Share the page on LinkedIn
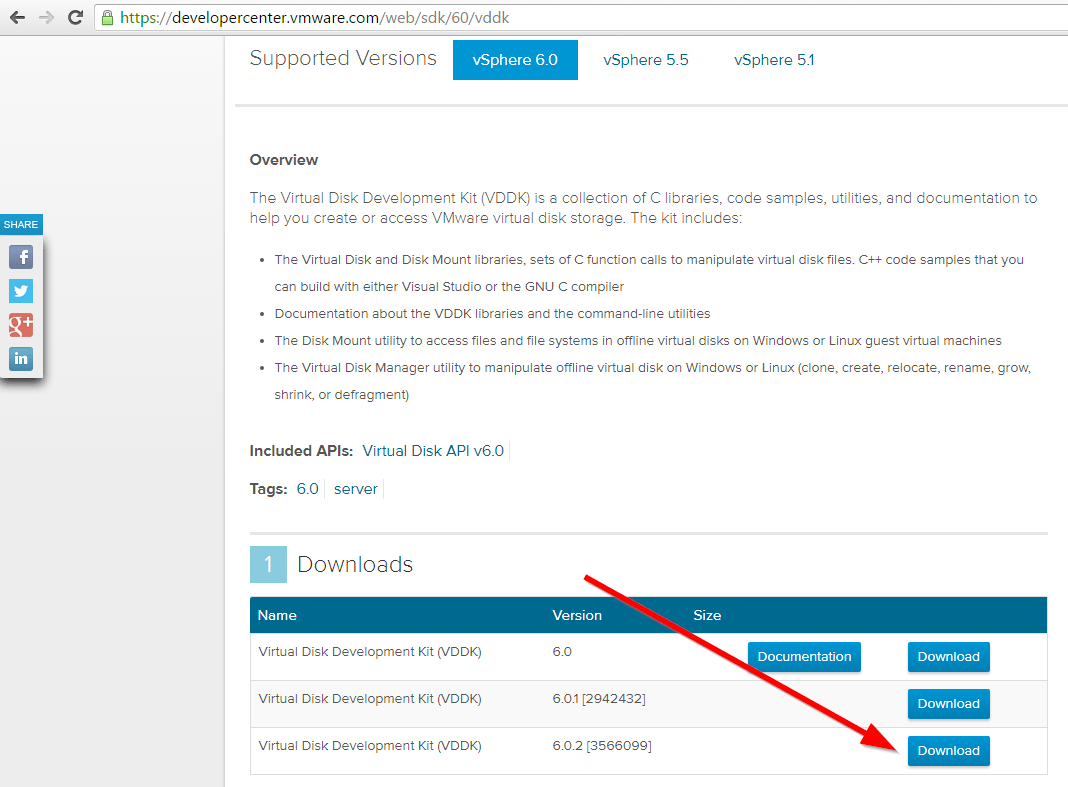1068x787 pixels. point(21,358)
